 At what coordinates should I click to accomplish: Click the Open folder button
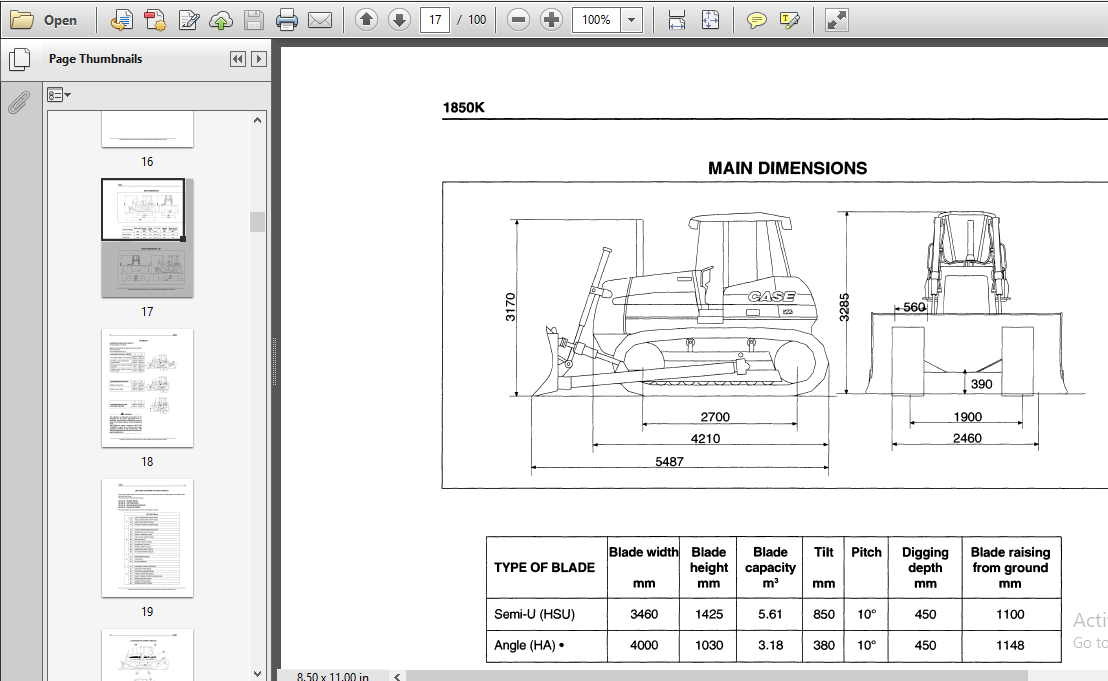tap(44, 20)
